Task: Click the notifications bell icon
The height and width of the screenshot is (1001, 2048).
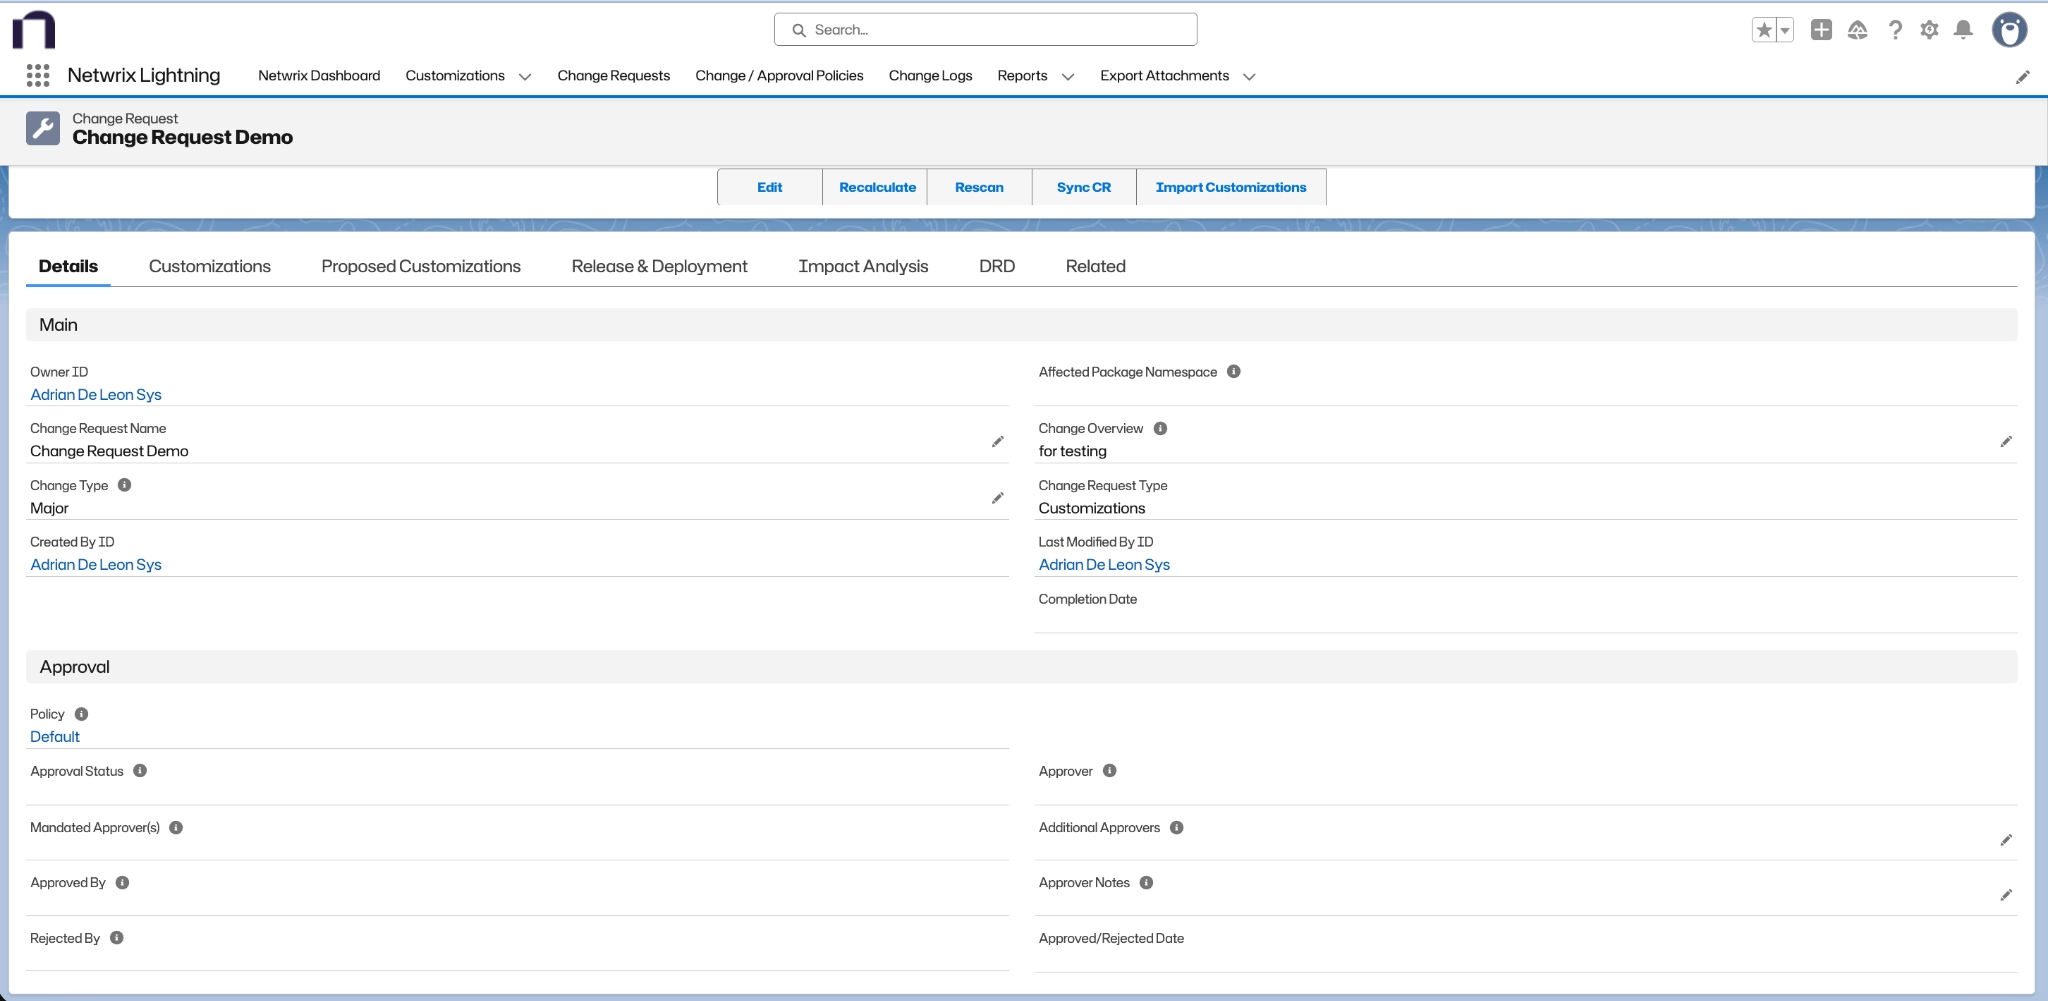Action: 1963,30
